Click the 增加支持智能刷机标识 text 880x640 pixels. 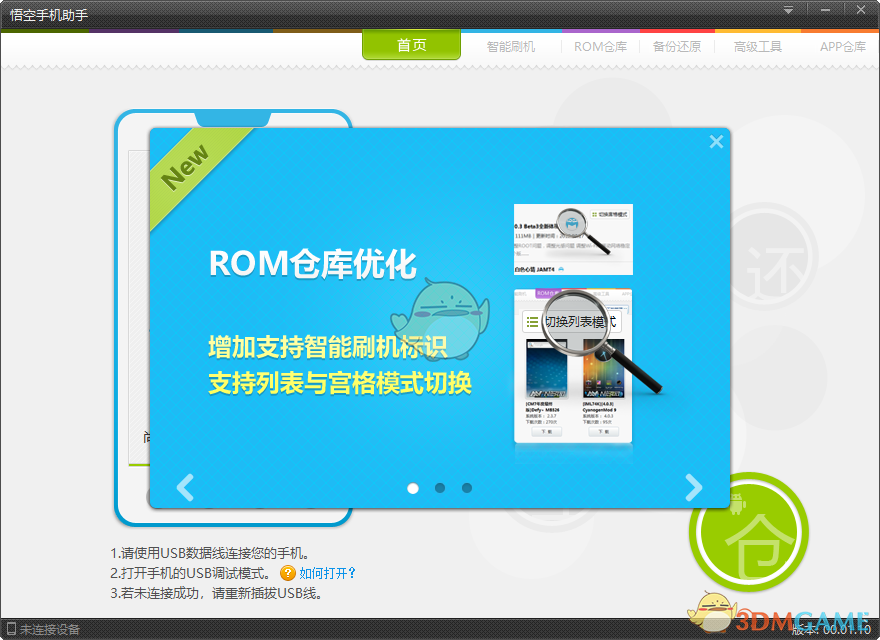pos(327,346)
